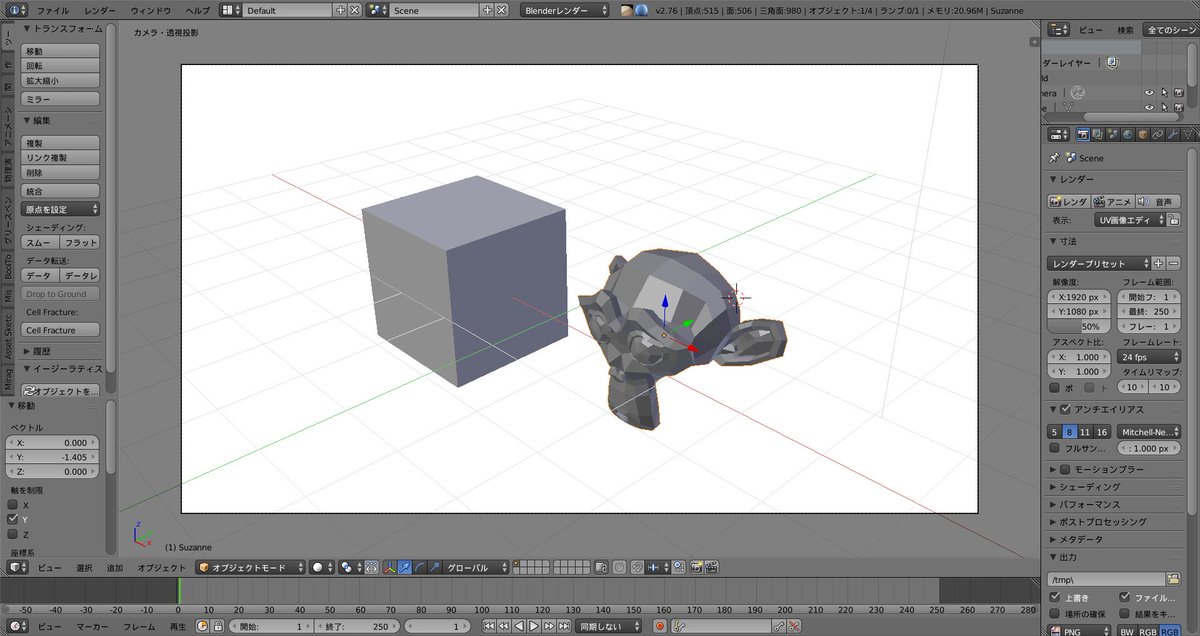Enable the フルサン full sample checkbox
This screenshot has height=636, width=1200.
click(x=1054, y=449)
